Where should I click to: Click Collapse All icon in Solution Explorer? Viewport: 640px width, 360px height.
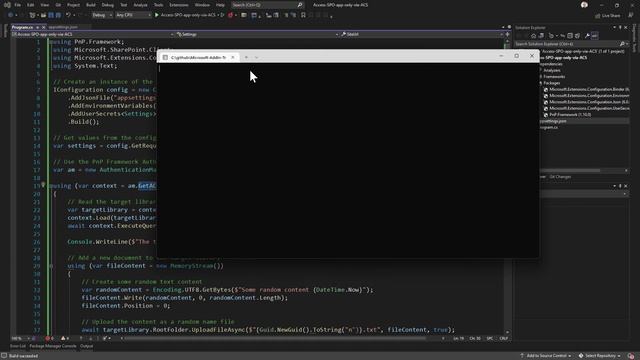pos(570,36)
